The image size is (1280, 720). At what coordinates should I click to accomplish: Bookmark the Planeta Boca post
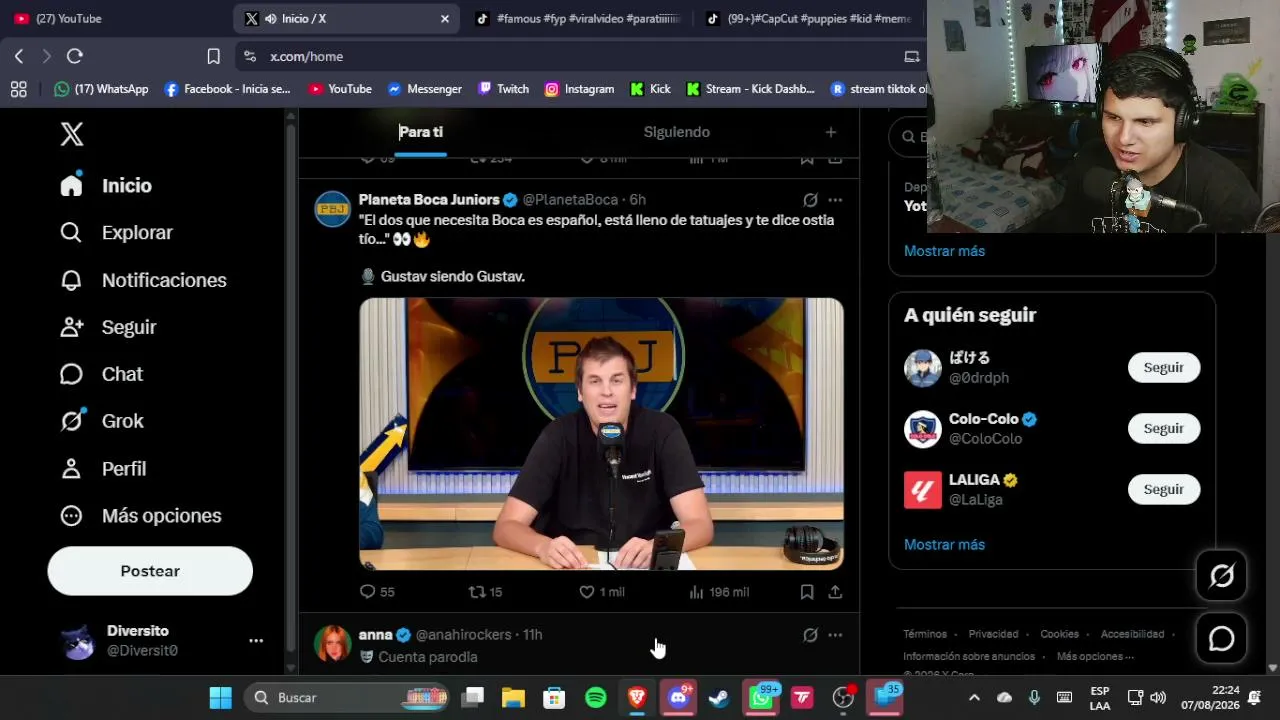coord(807,592)
